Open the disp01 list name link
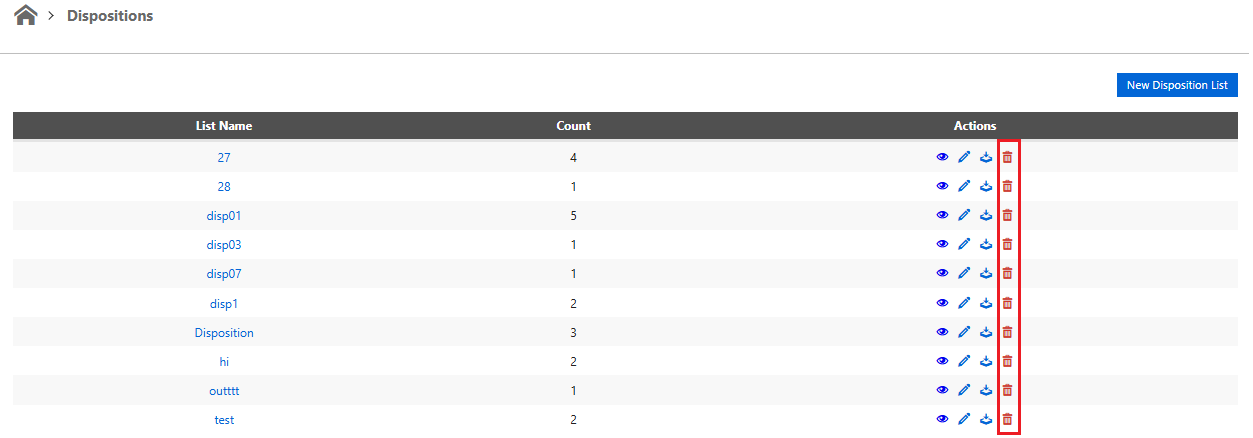The width and height of the screenshot is (1253, 438). point(224,215)
